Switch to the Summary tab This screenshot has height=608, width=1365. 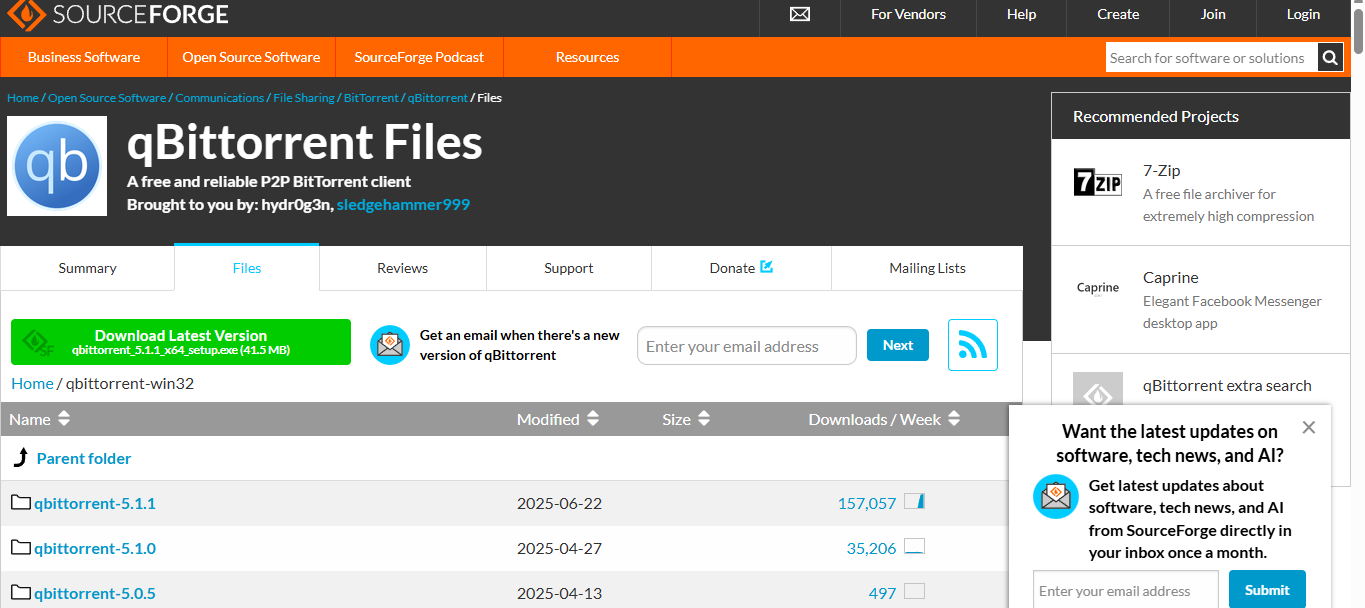point(87,268)
